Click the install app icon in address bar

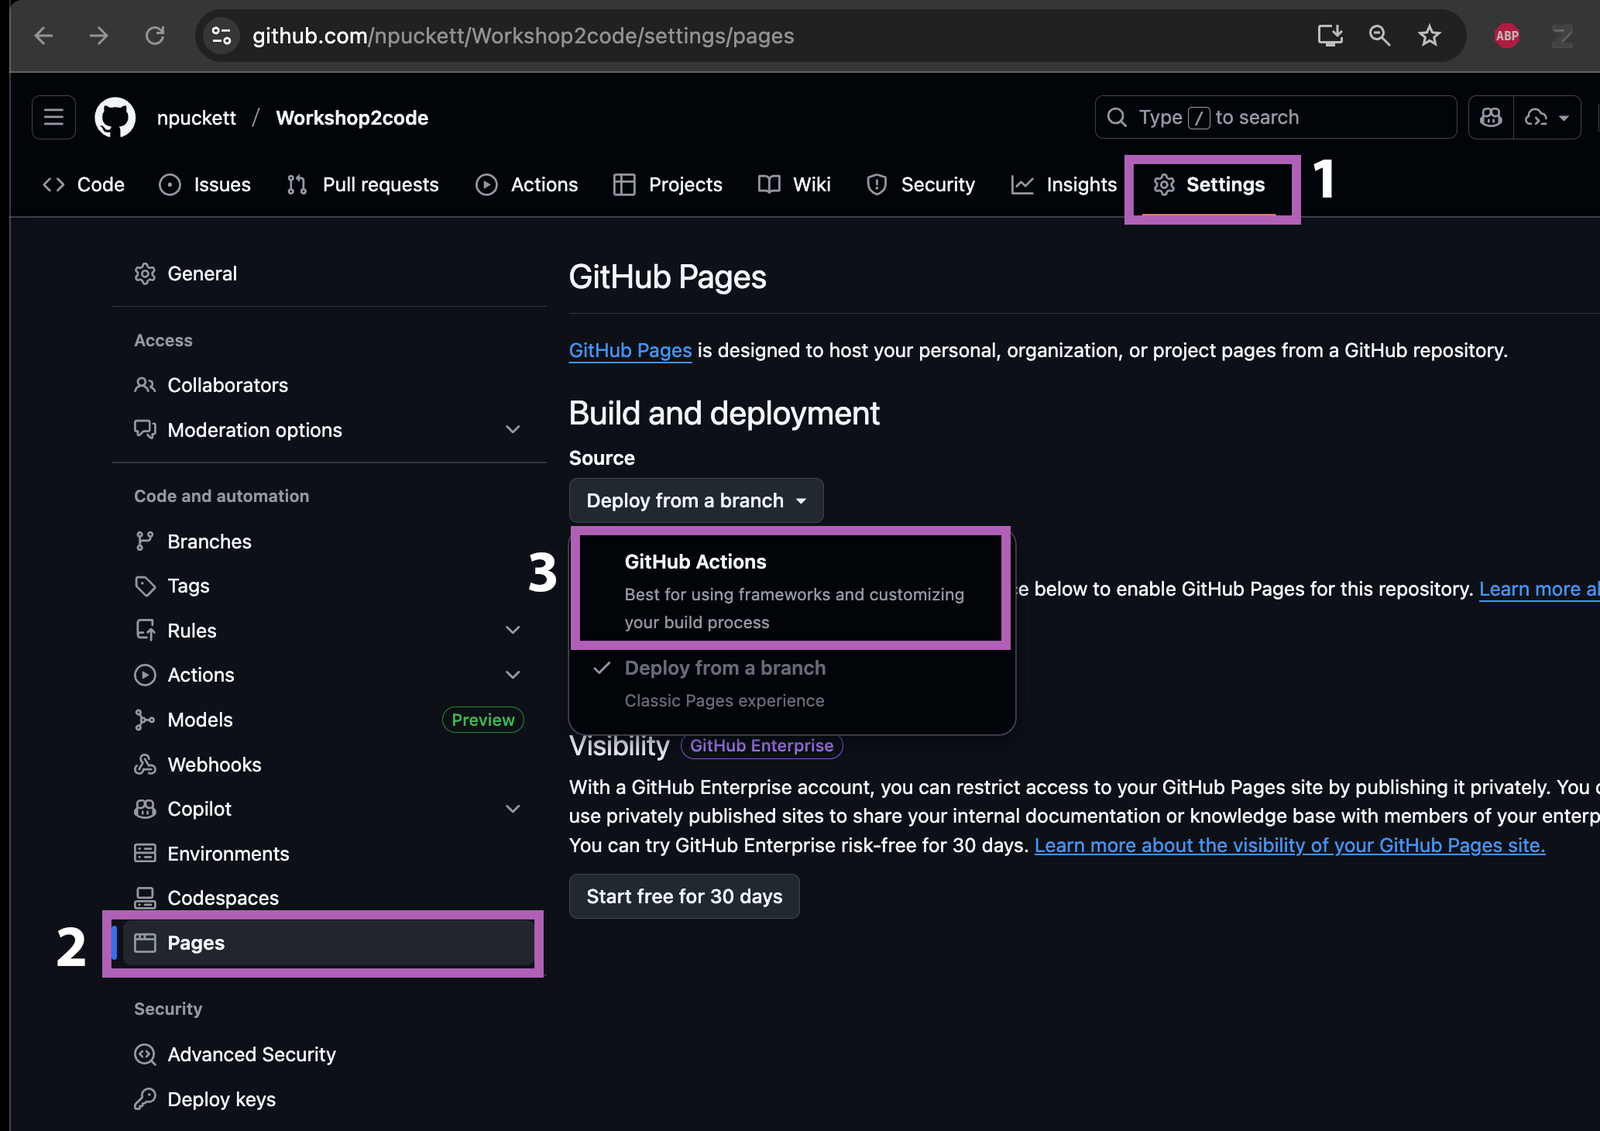point(1330,36)
